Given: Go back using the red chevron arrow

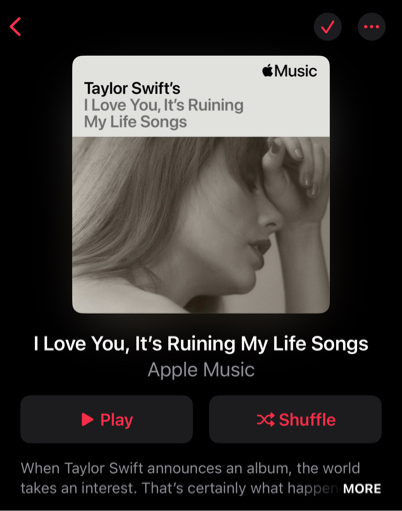Looking at the screenshot, I should point(15,27).
